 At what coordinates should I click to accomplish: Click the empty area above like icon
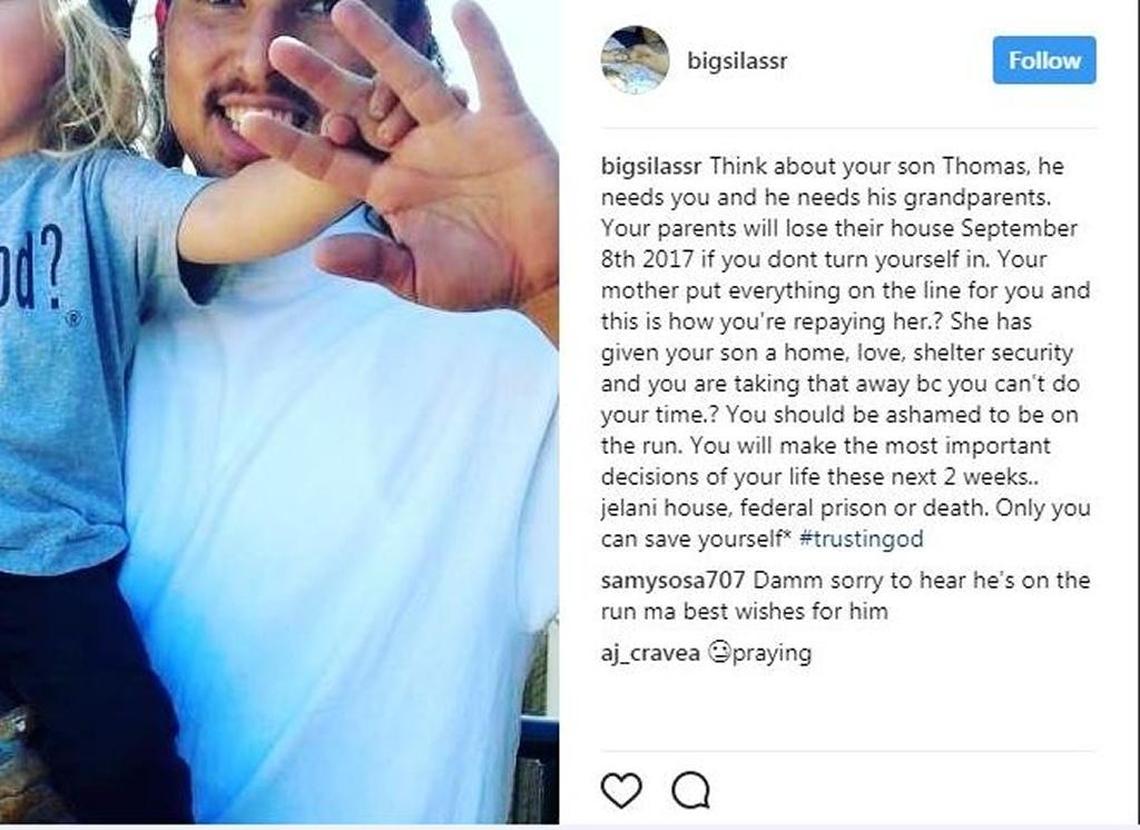click(848, 709)
